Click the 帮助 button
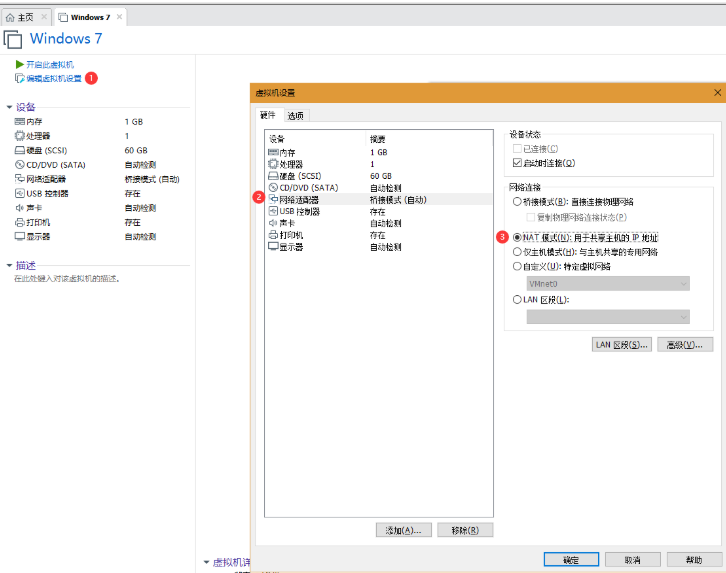 [694, 560]
